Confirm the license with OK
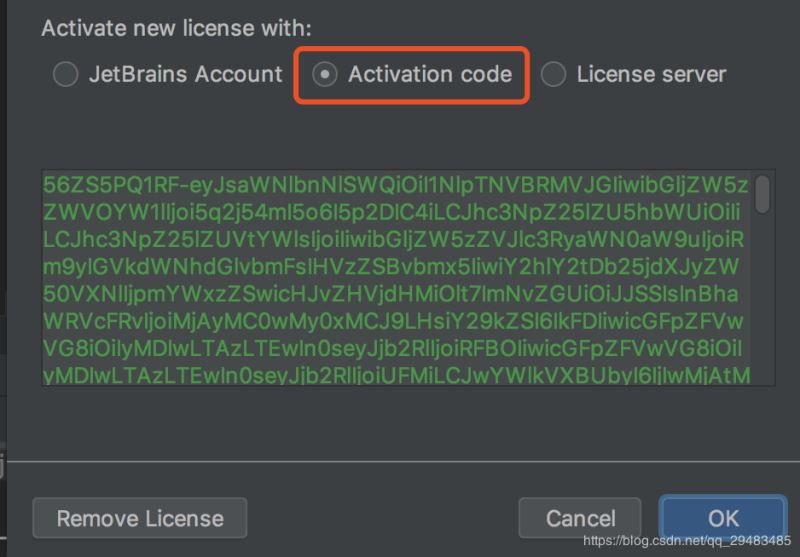The image size is (800, 557). 723,518
